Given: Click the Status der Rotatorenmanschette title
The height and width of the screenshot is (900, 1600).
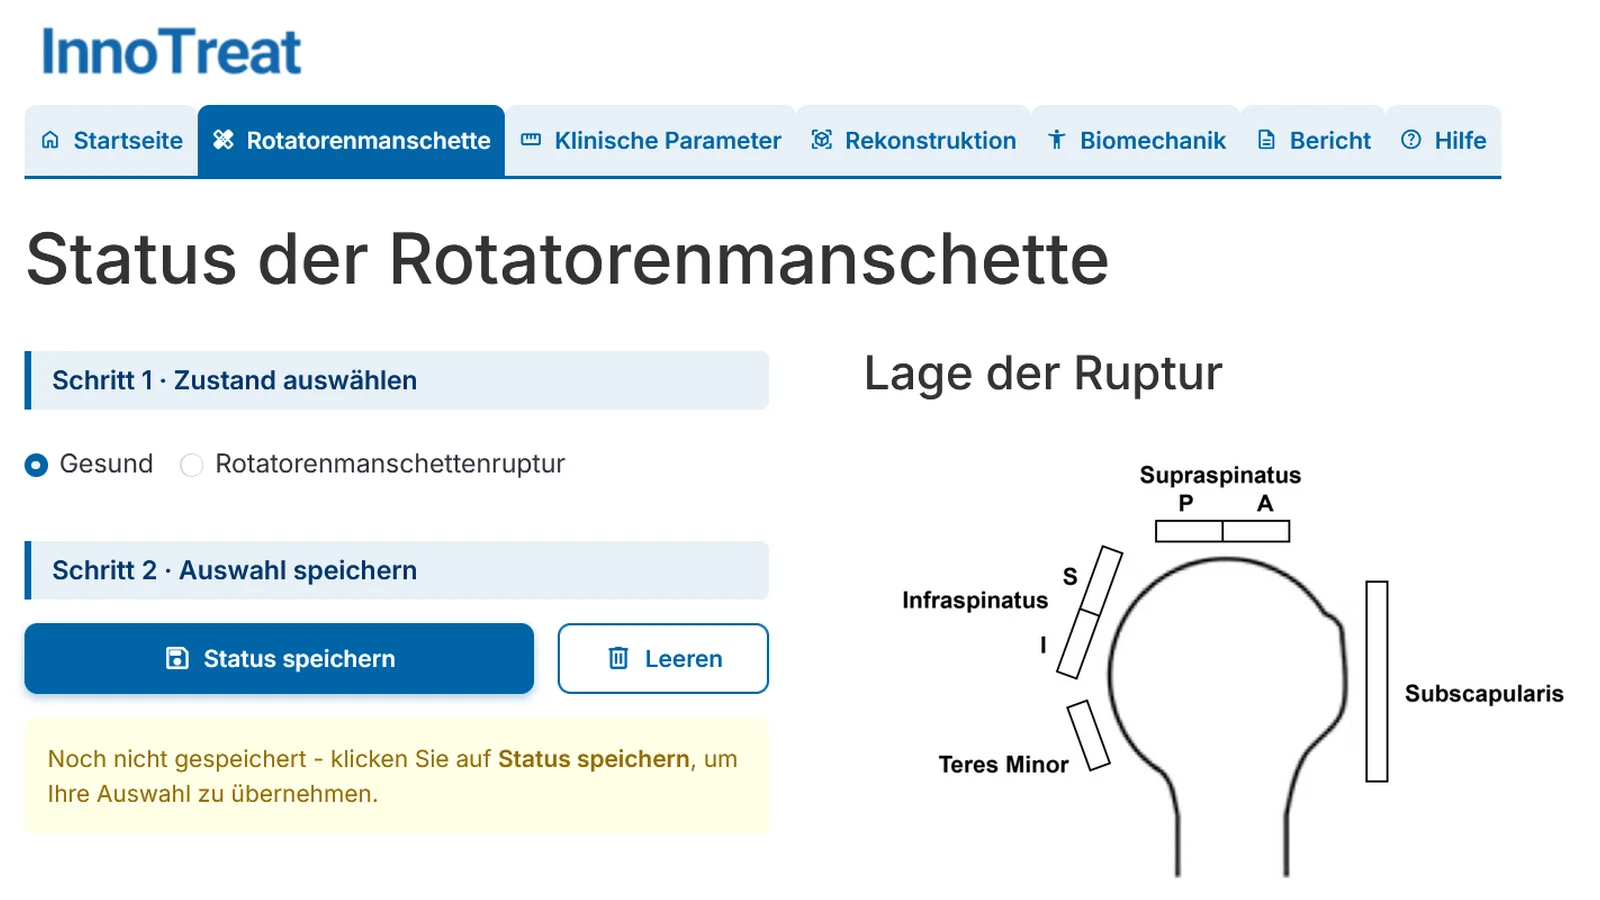Looking at the screenshot, I should click(567, 259).
